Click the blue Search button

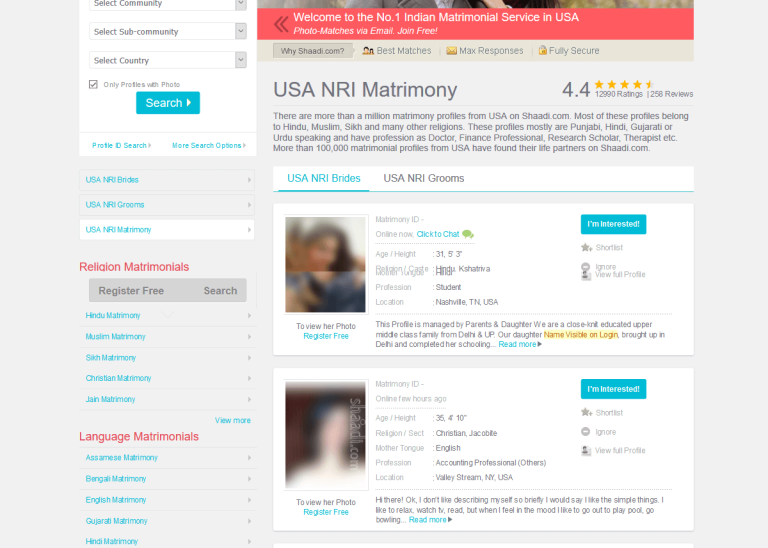point(168,103)
